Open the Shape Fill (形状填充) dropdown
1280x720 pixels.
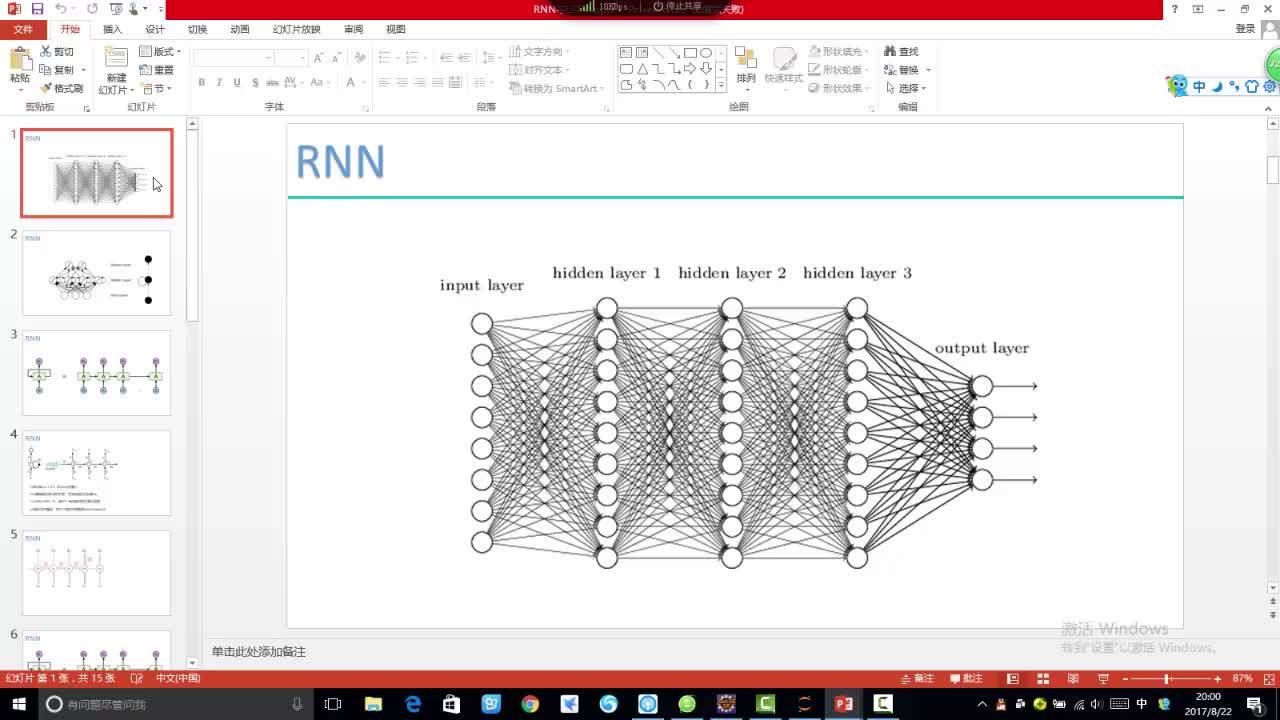839,52
